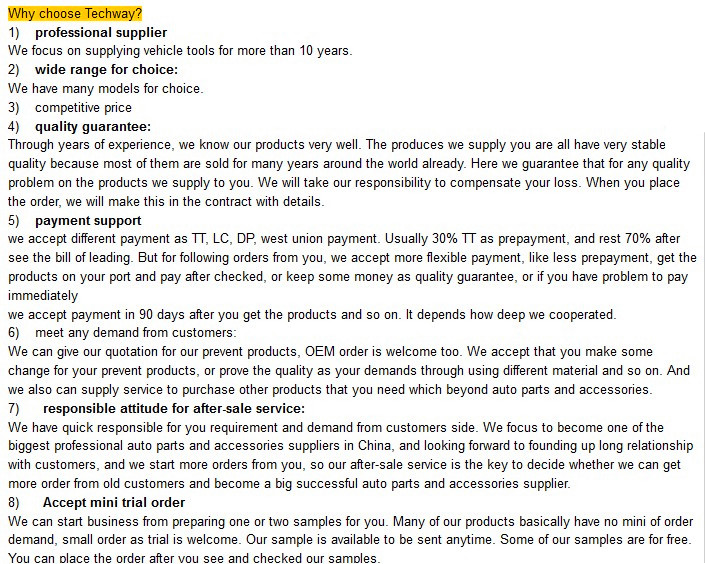Click the 'Accept mini trial order' heading
The width and height of the screenshot is (705, 564).
(x=114, y=502)
